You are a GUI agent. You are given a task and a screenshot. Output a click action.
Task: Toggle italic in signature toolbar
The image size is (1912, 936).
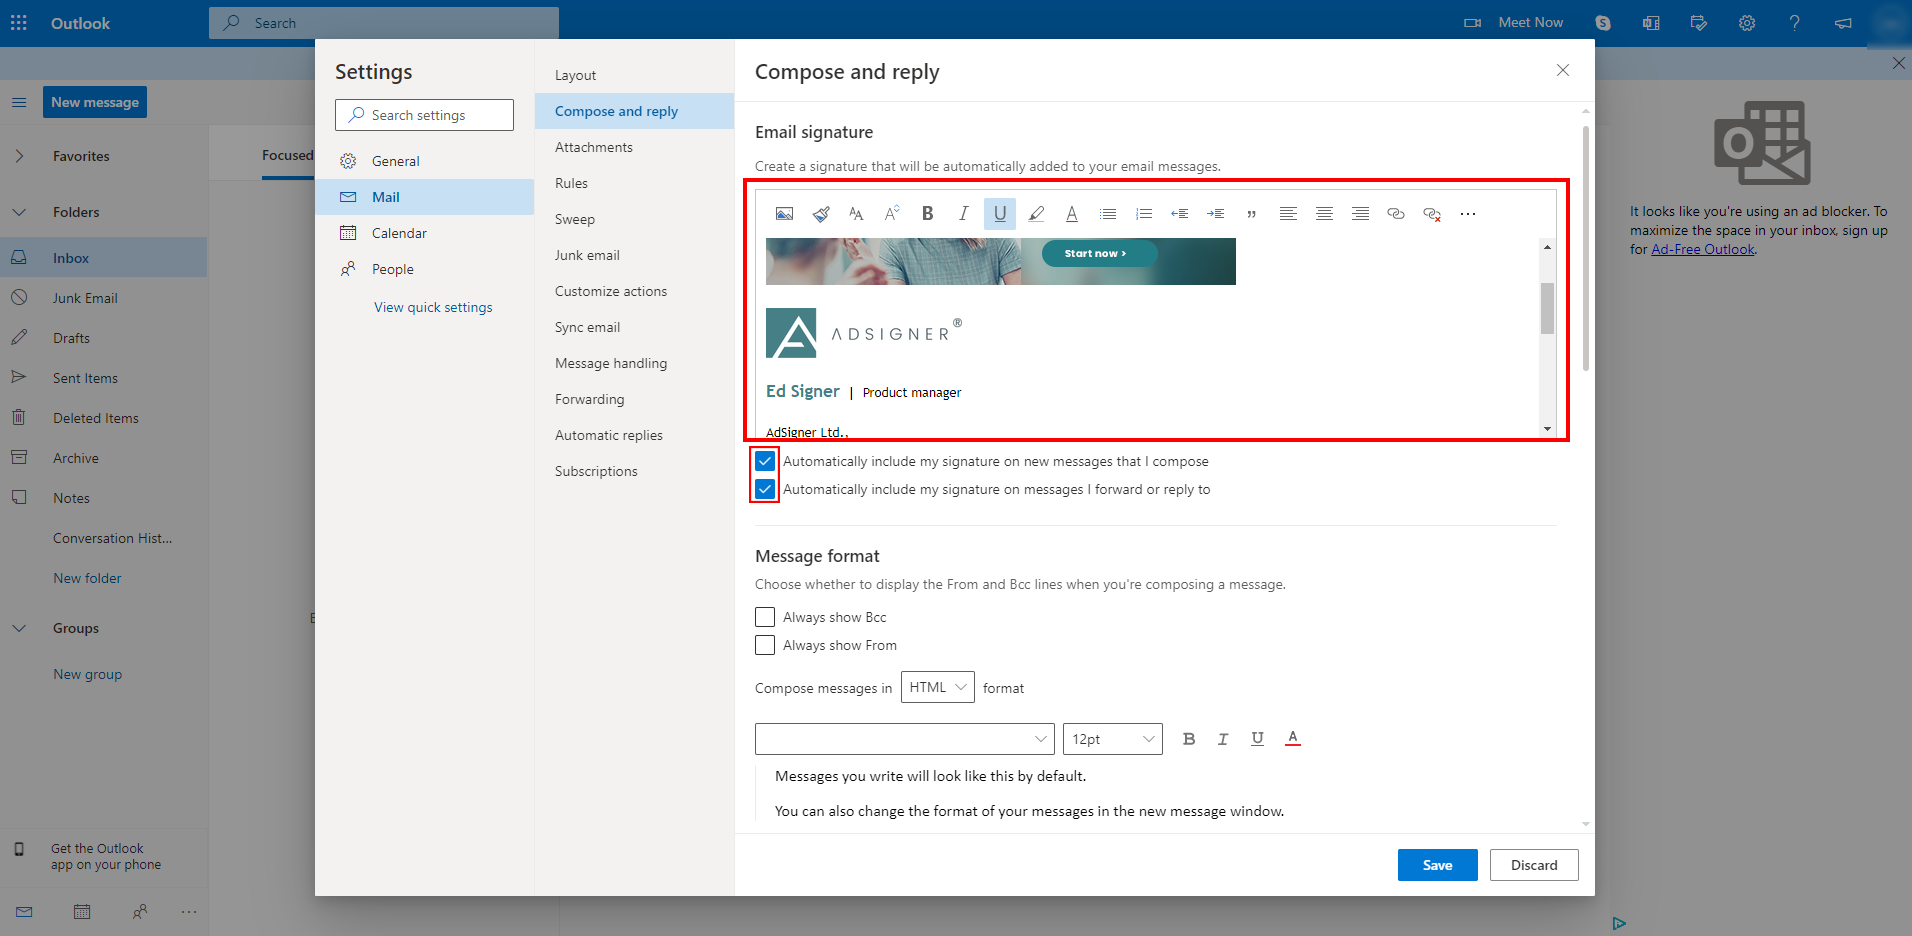coord(964,214)
